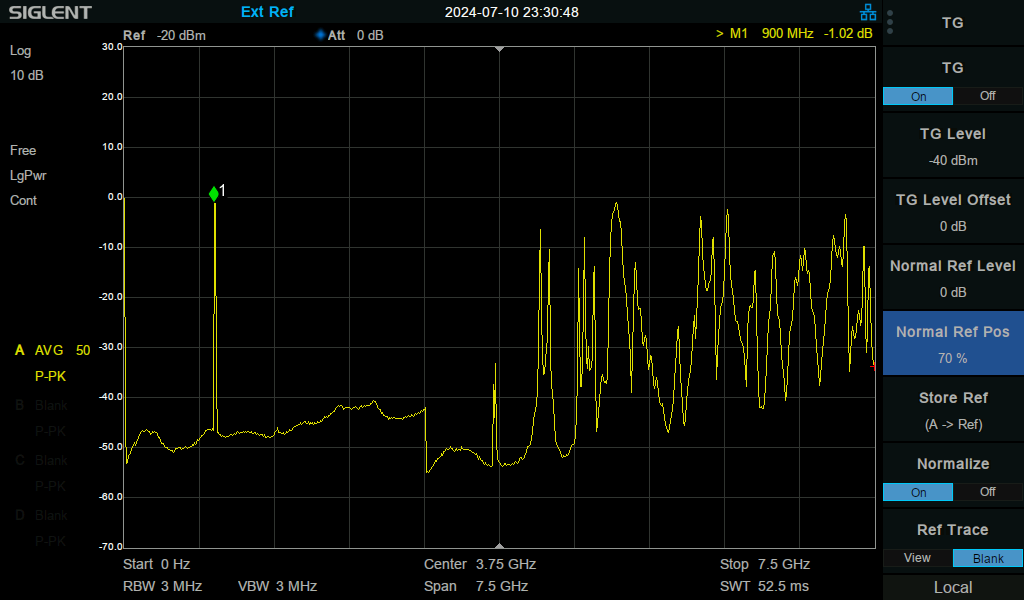The width and height of the screenshot is (1024, 600).
Task: Toggle TG to Off
Action: coord(986,96)
